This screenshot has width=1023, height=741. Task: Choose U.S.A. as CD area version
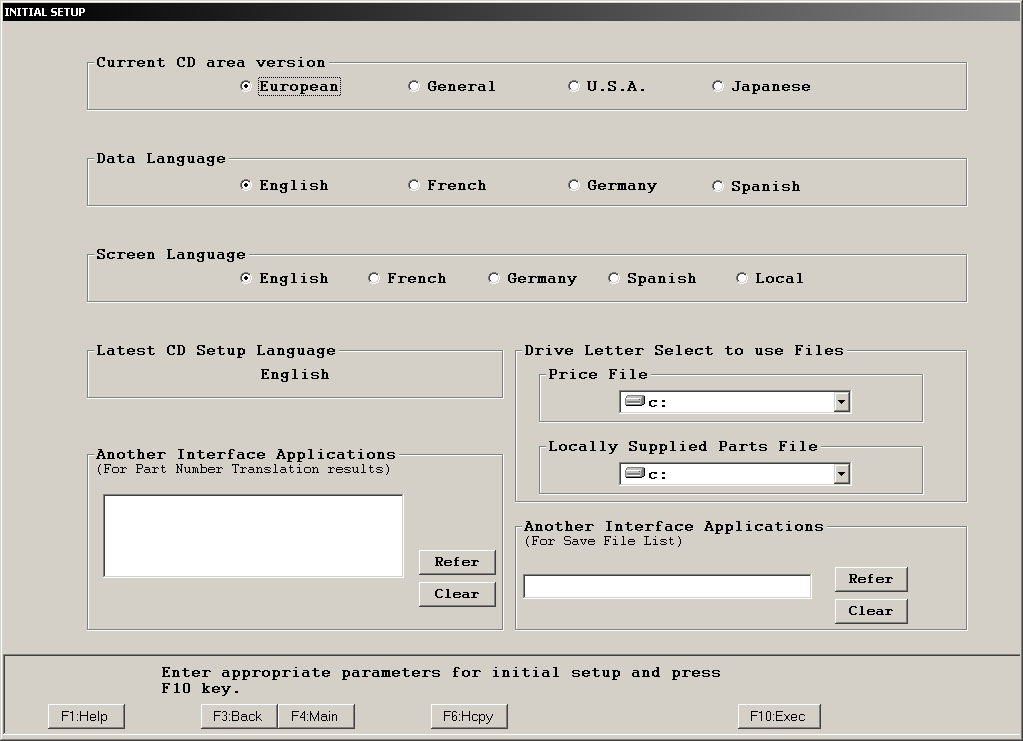(x=574, y=87)
